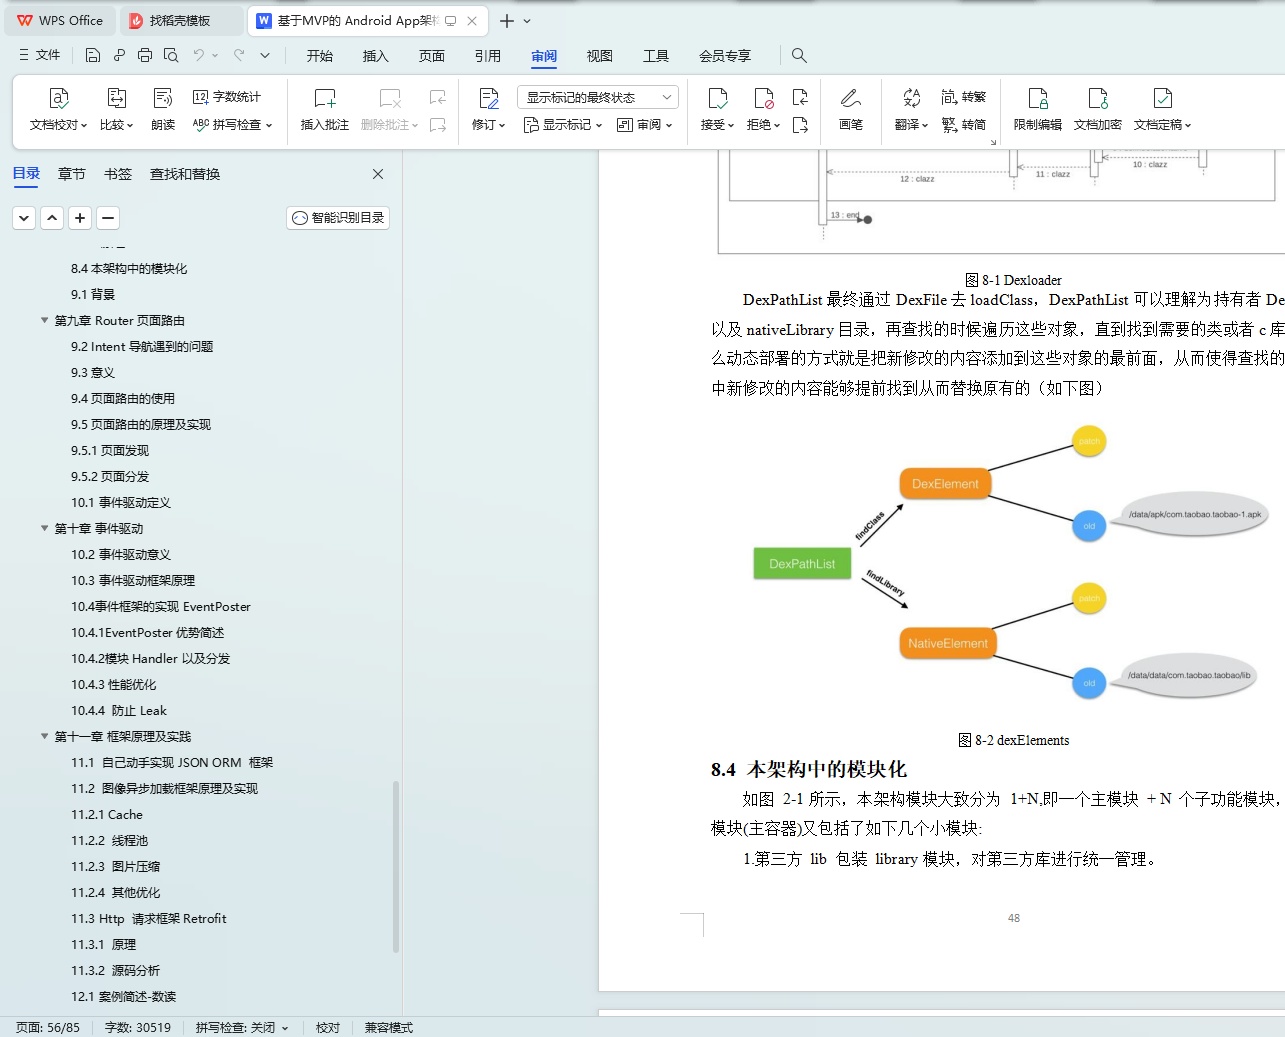Open spell check status dropdown in status bar
The image size is (1285, 1037).
[x=285, y=1028]
